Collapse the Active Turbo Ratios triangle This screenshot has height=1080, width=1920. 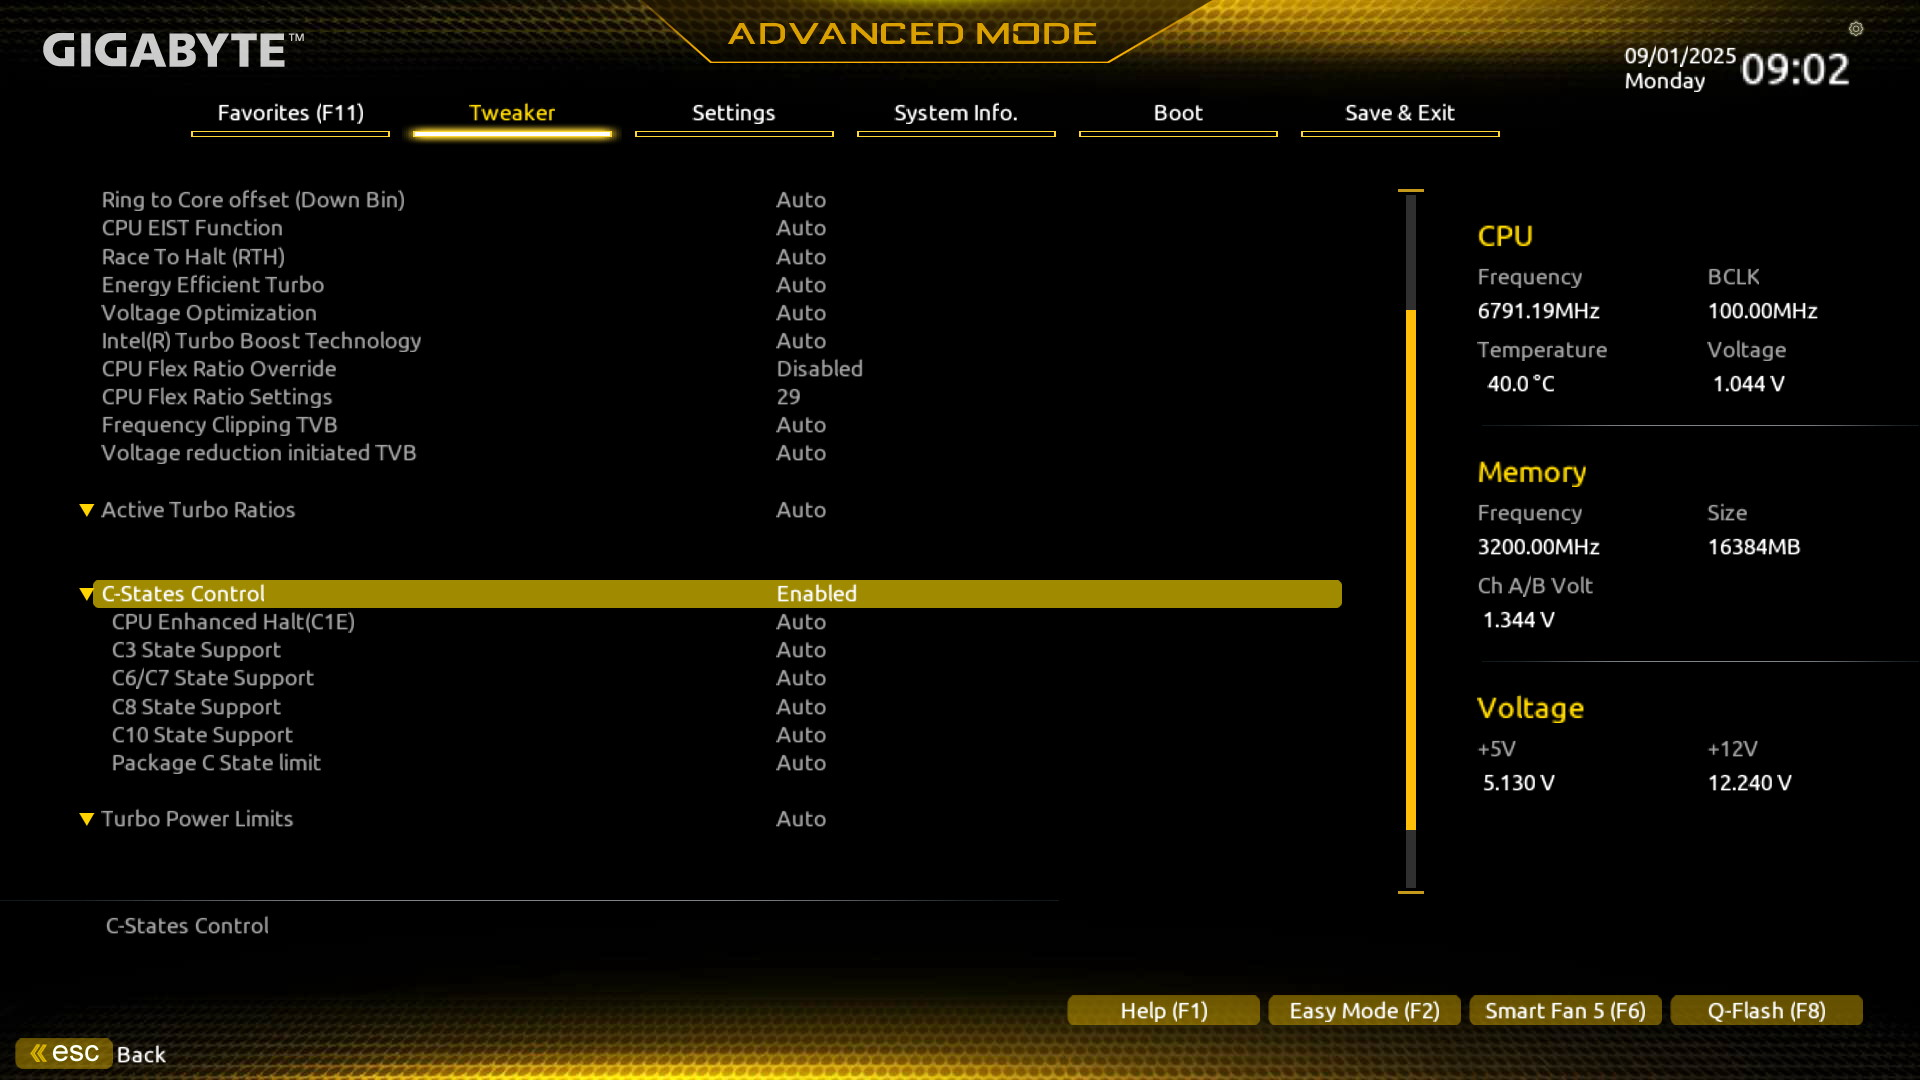point(87,510)
